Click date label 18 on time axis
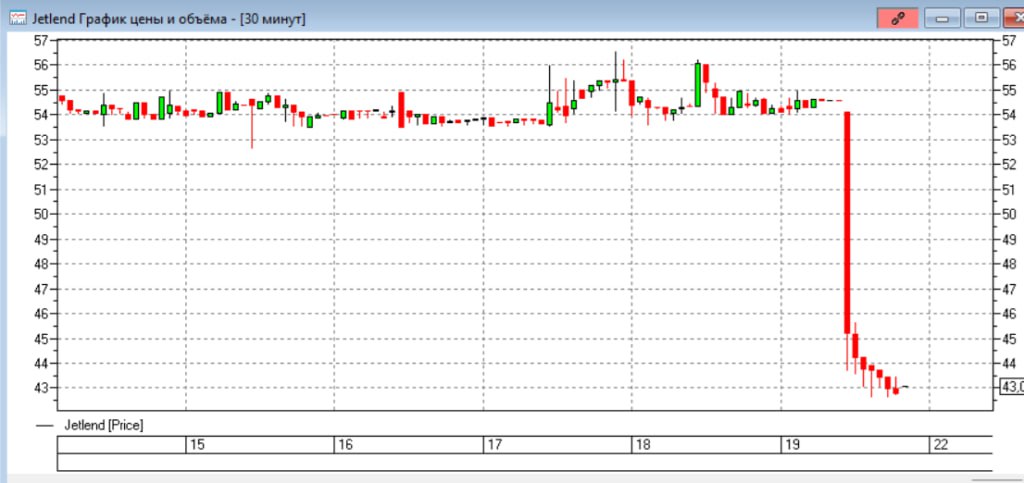The image size is (1024, 483). [x=643, y=445]
